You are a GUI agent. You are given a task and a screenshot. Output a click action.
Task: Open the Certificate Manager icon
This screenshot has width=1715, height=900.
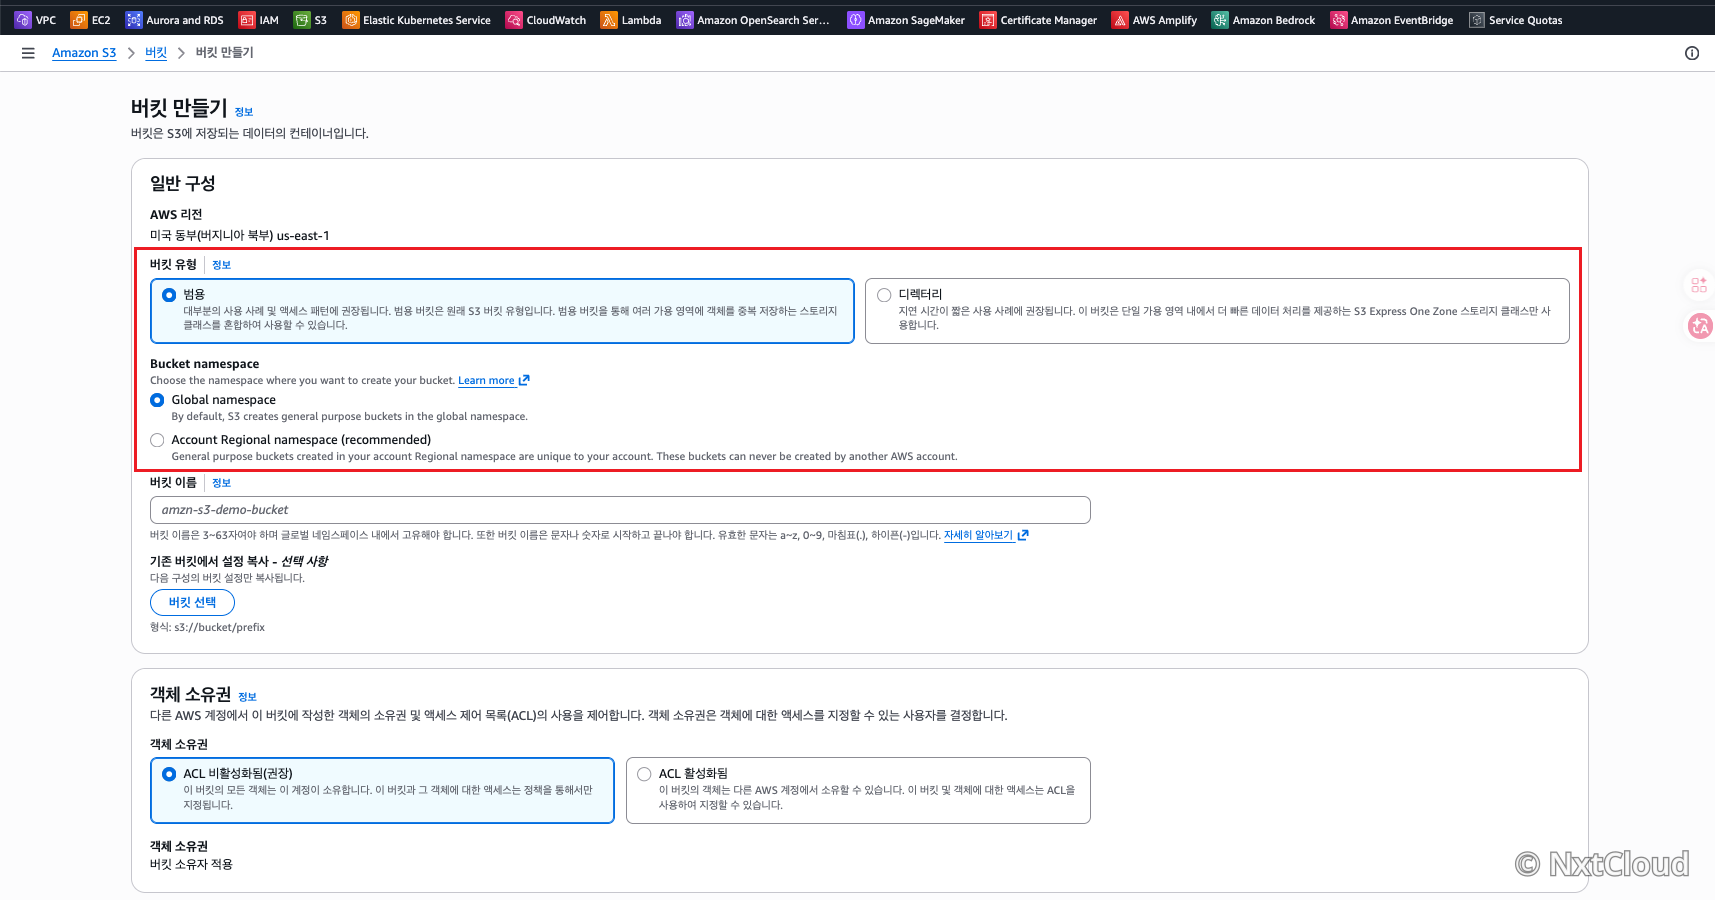[x=988, y=20]
